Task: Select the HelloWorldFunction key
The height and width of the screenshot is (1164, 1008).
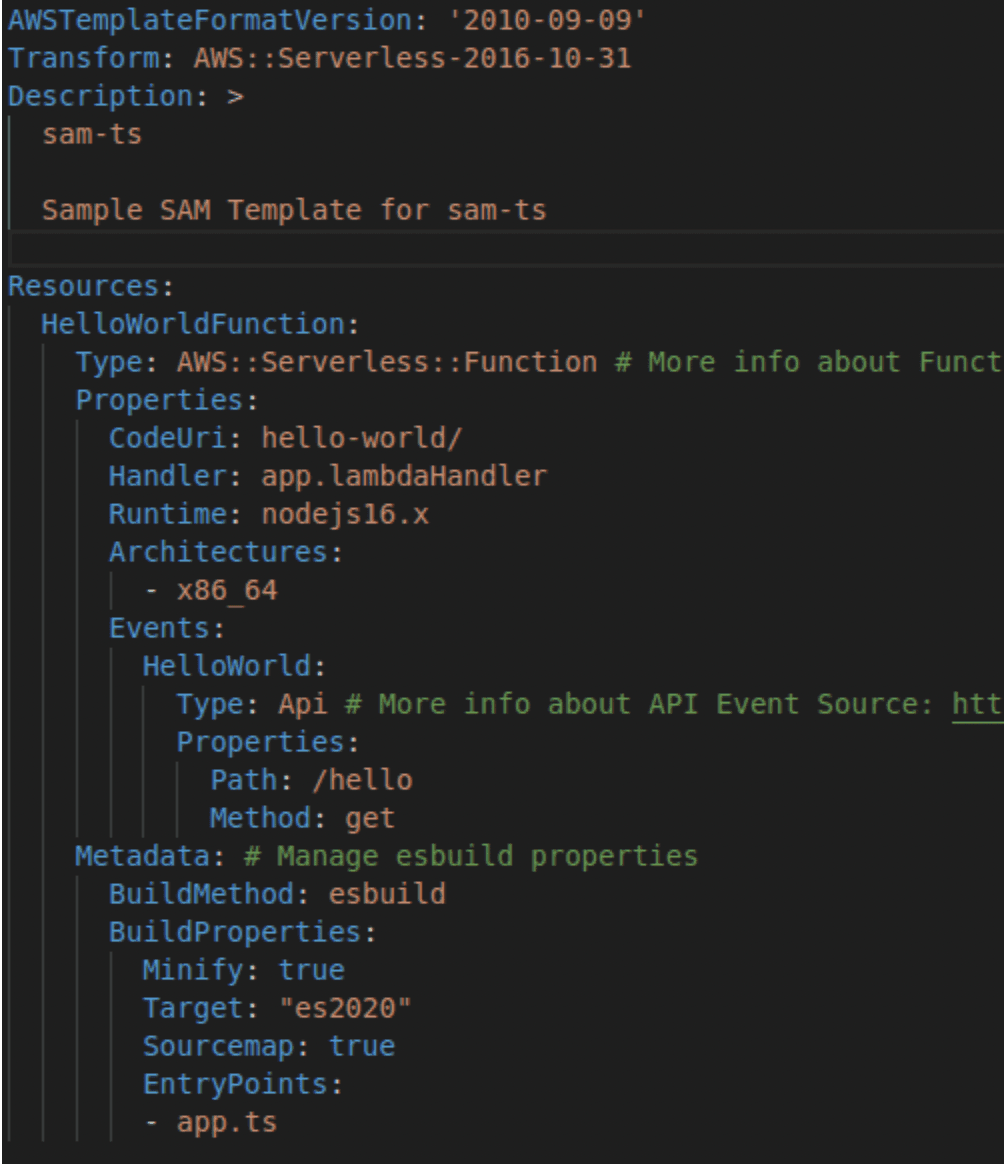Action: pyautogui.click(x=193, y=324)
